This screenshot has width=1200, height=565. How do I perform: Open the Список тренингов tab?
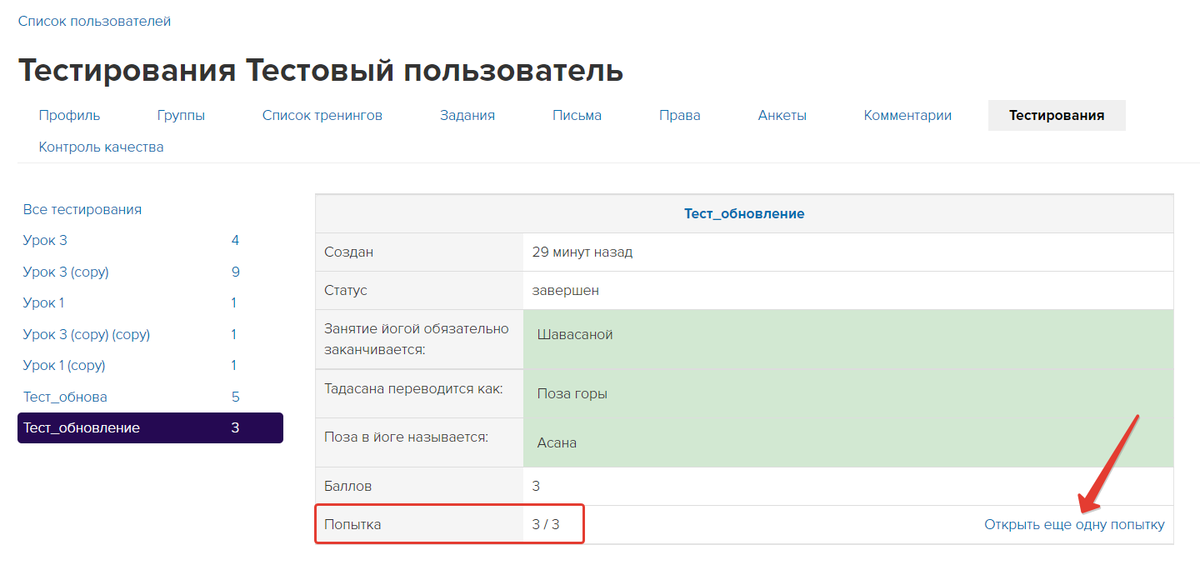[x=322, y=115]
